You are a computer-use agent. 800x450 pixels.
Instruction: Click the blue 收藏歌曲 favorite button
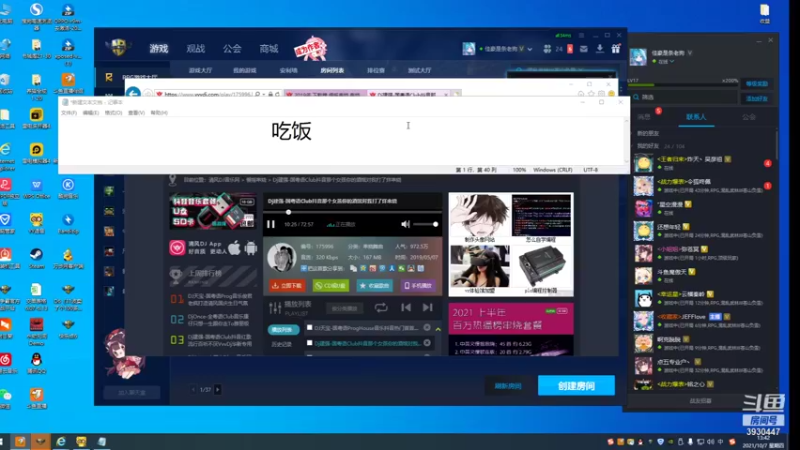pyautogui.click(x=374, y=286)
